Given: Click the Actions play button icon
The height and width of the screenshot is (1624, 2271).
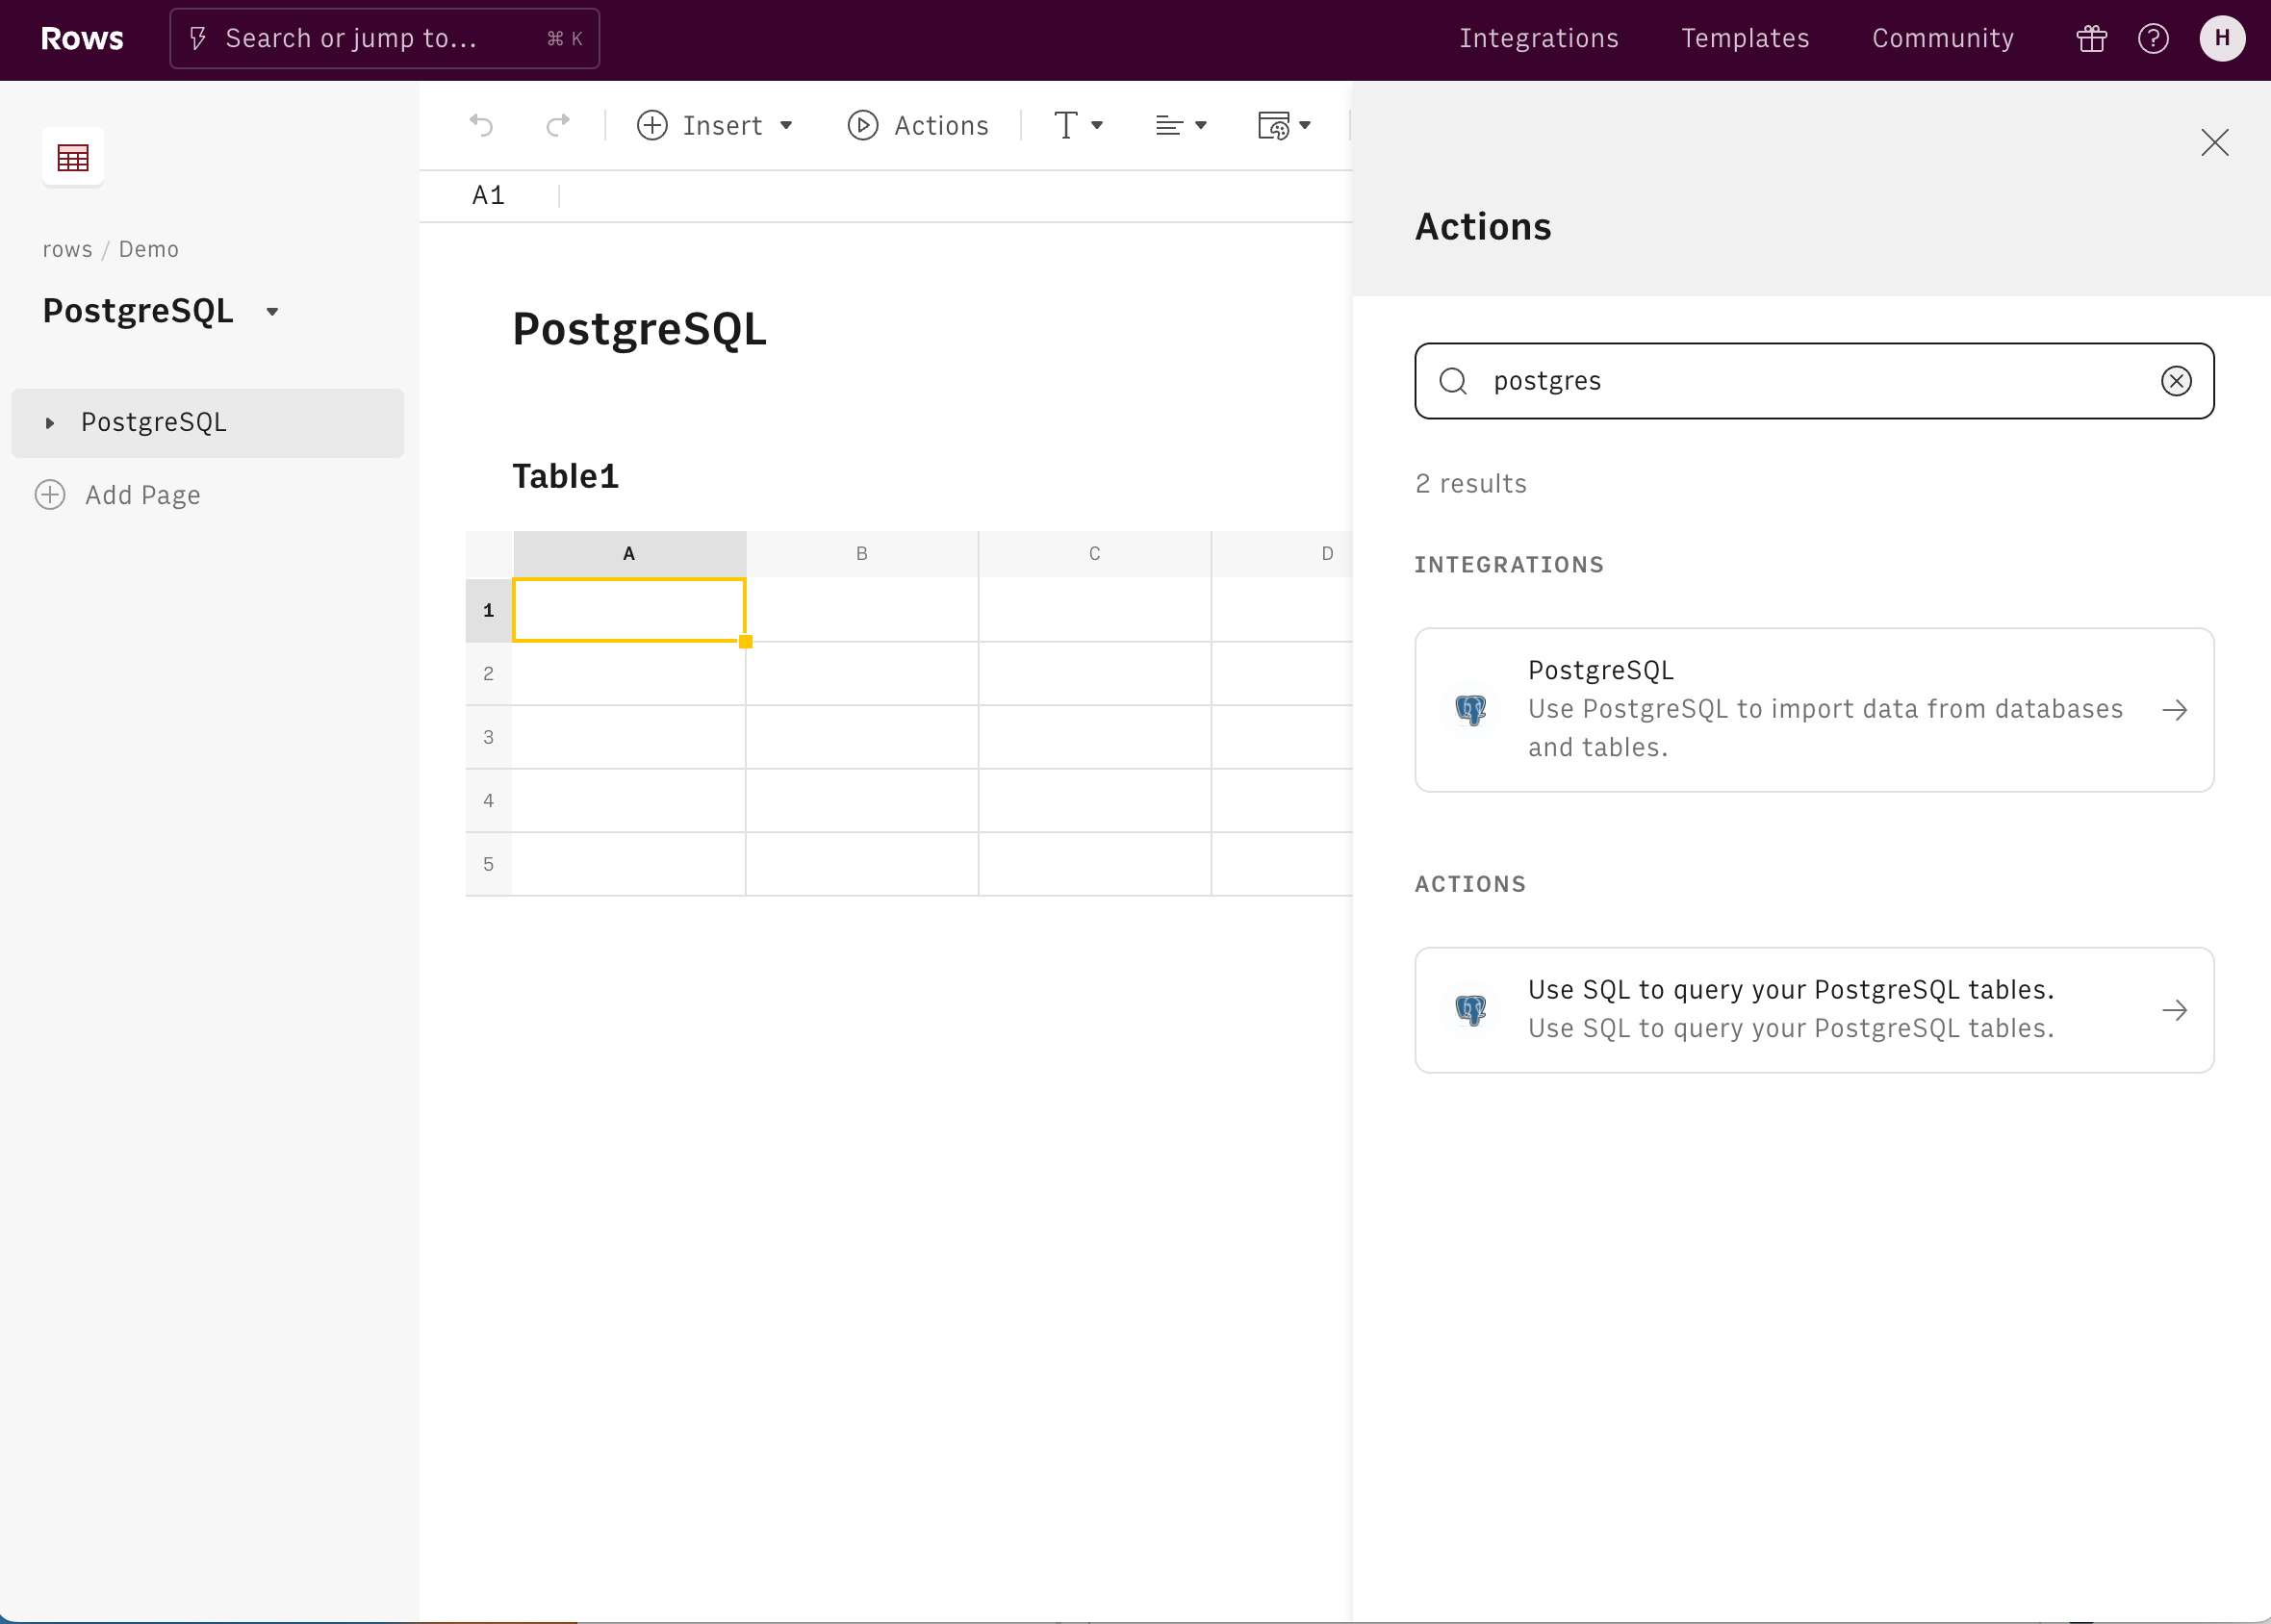Looking at the screenshot, I should [x=861, y=125].
